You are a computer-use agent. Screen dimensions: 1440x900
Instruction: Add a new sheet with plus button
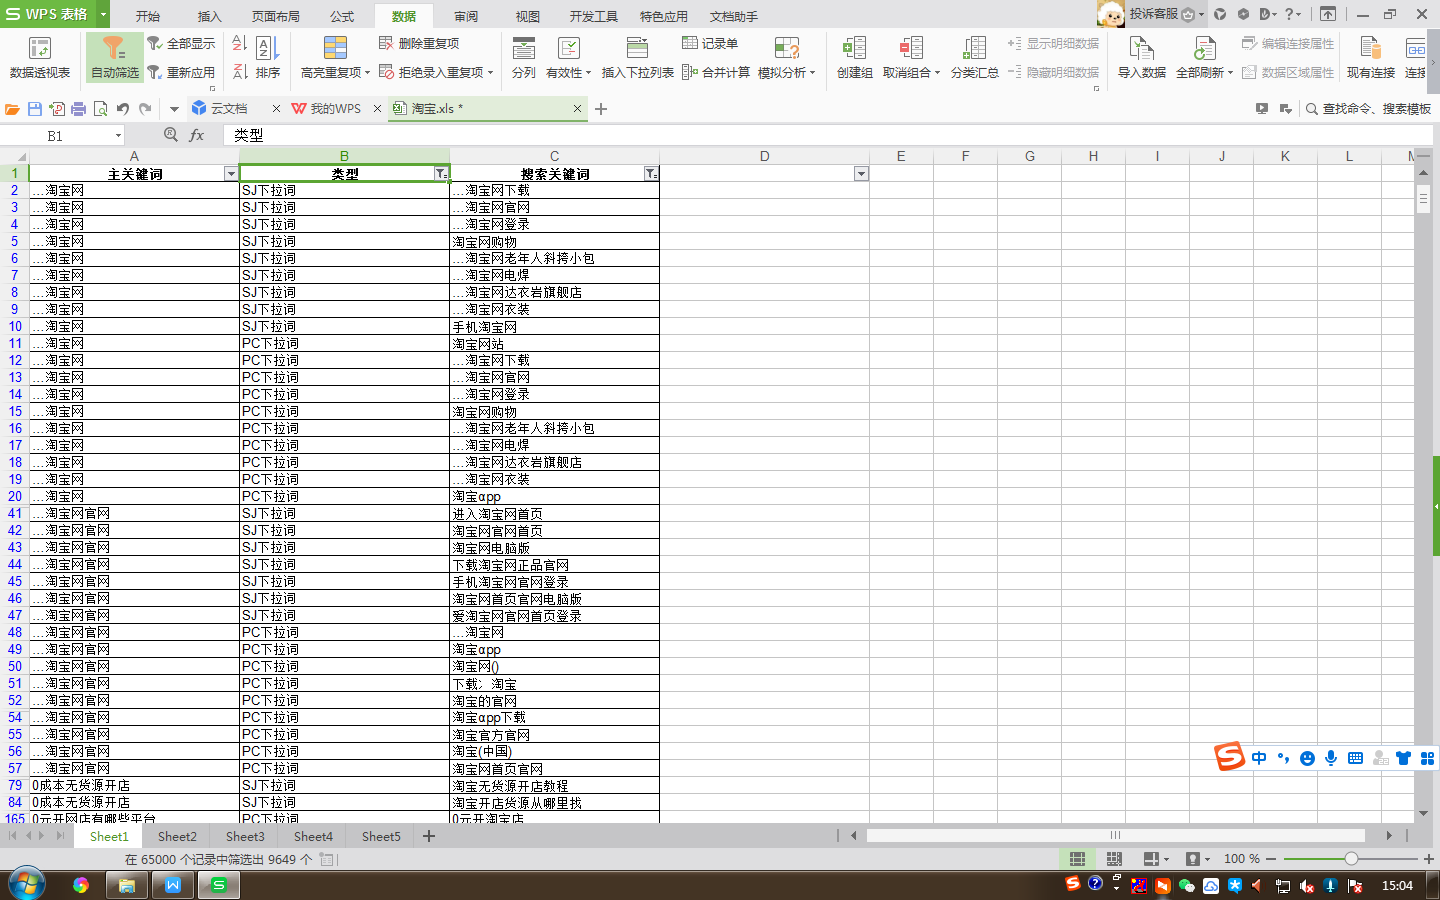point(429,836)
